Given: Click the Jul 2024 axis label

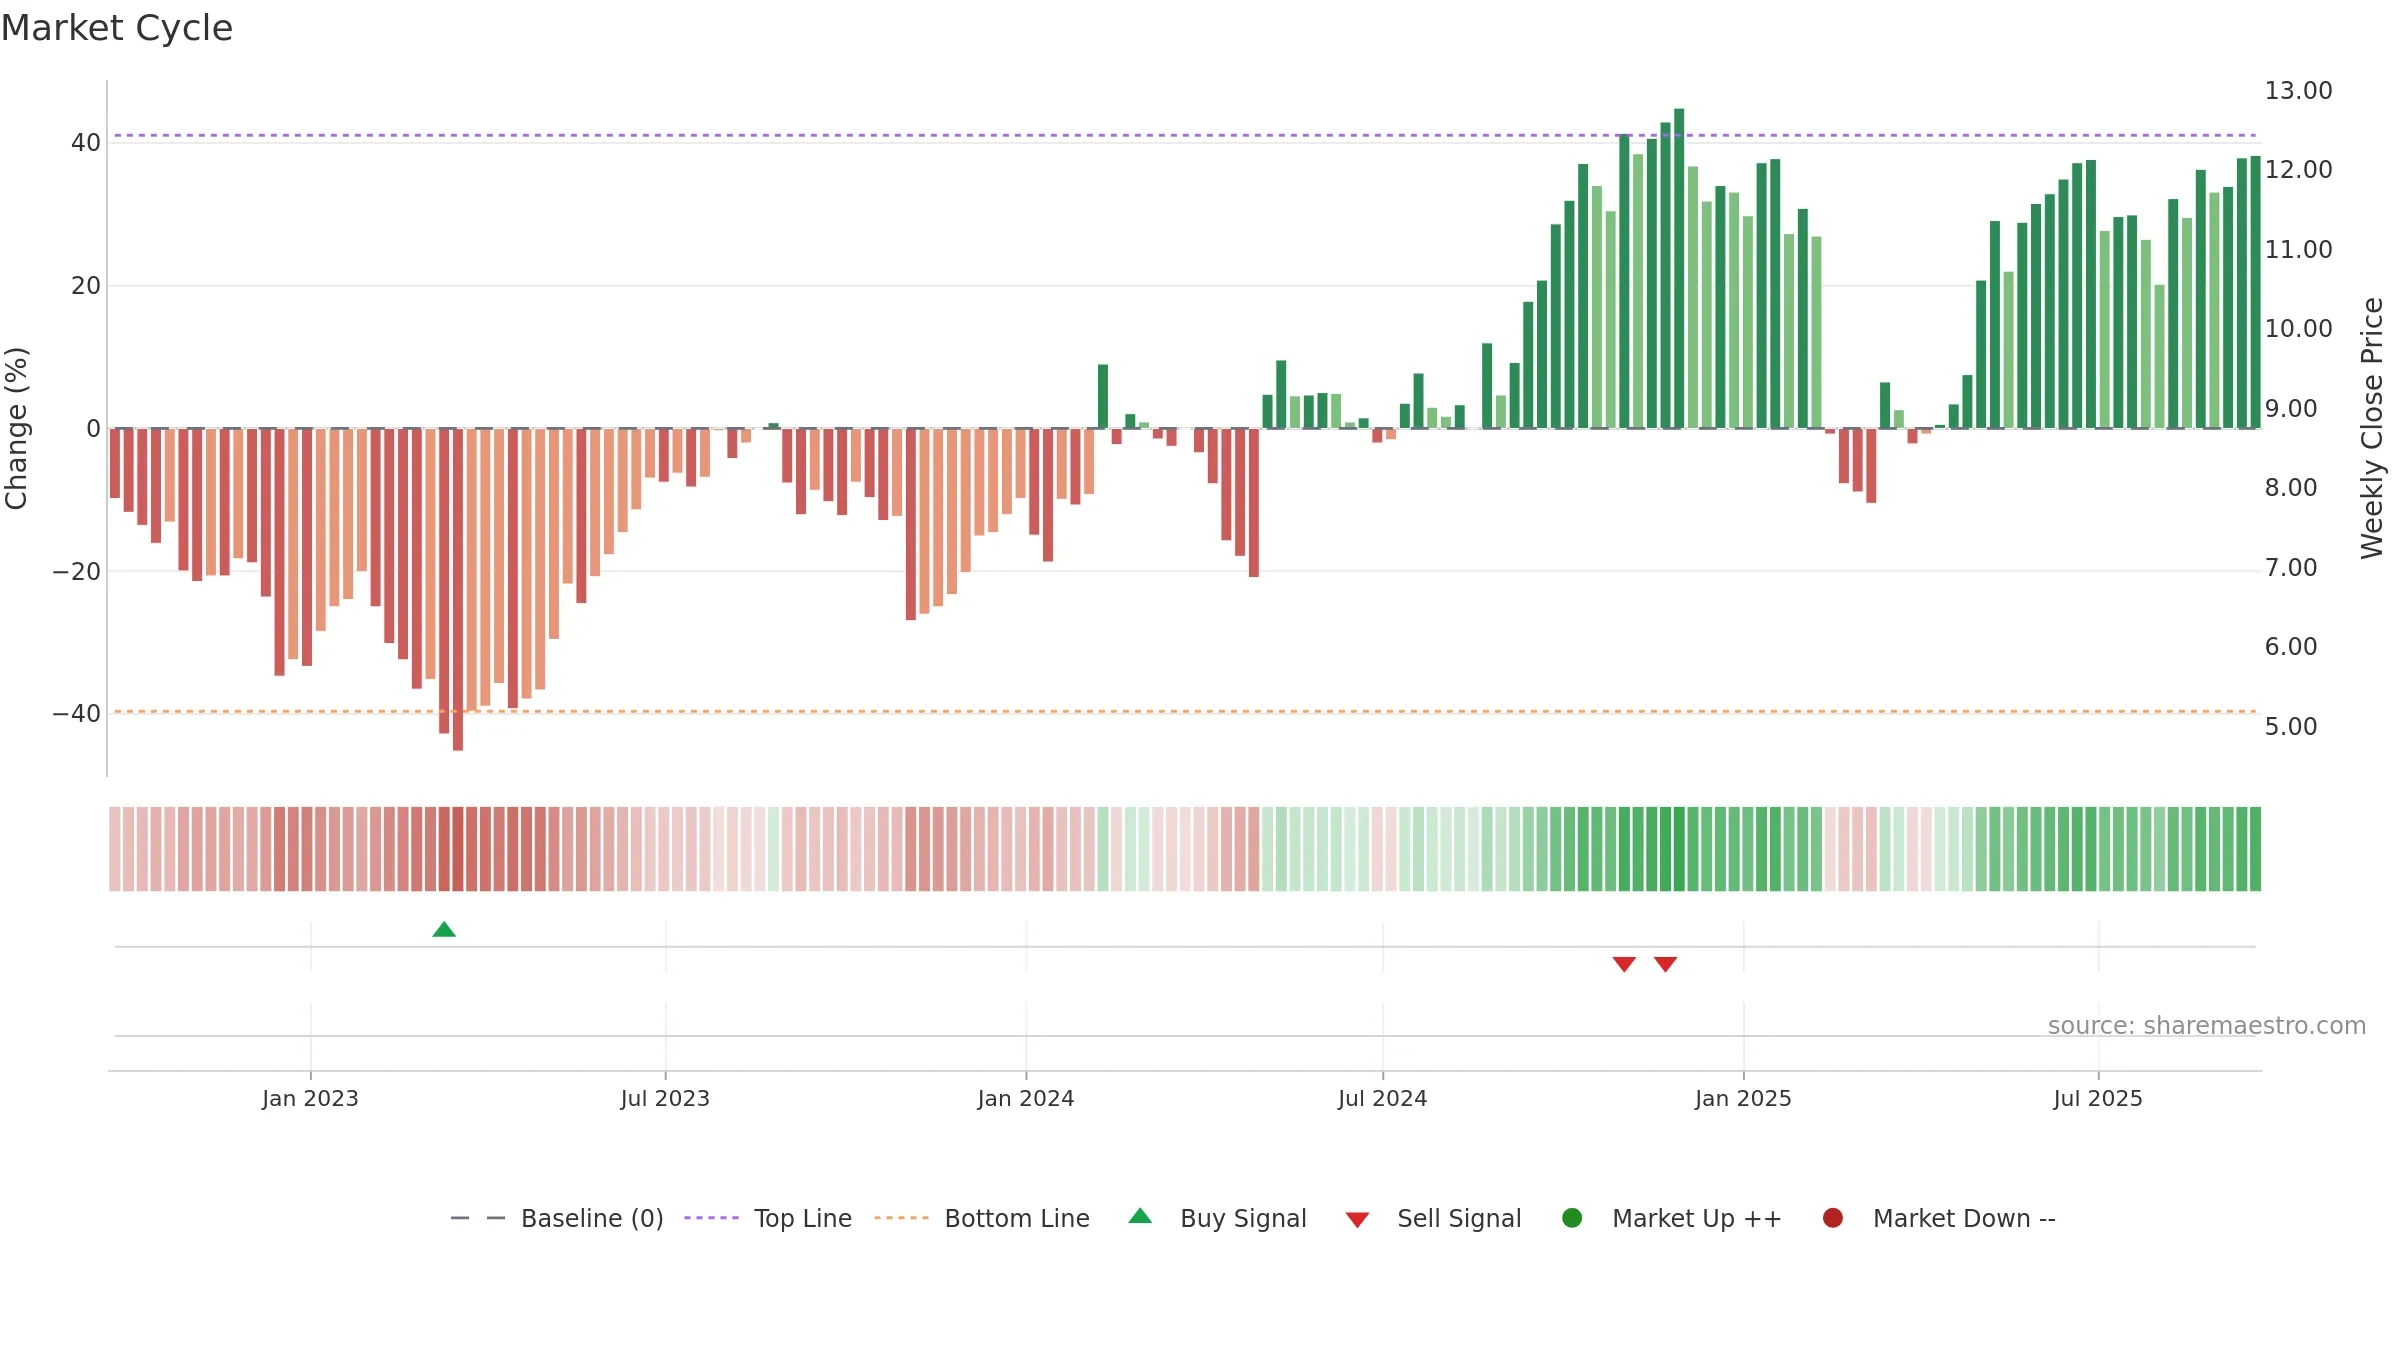Looking at the screenshot, I should [x=1383, y=1098].
